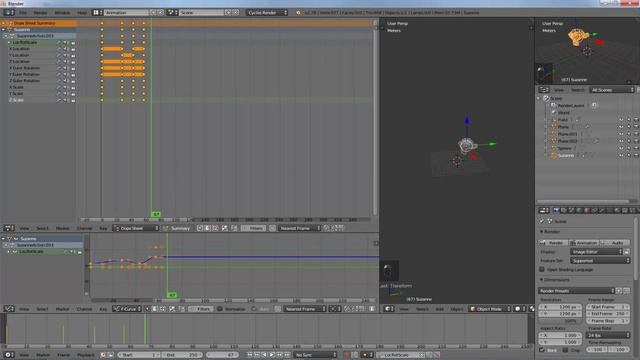Collapse the Dope Sheet Summary channel row
Image resolution: width=640 pixels, height=360 pixels.
coord(4,23)
